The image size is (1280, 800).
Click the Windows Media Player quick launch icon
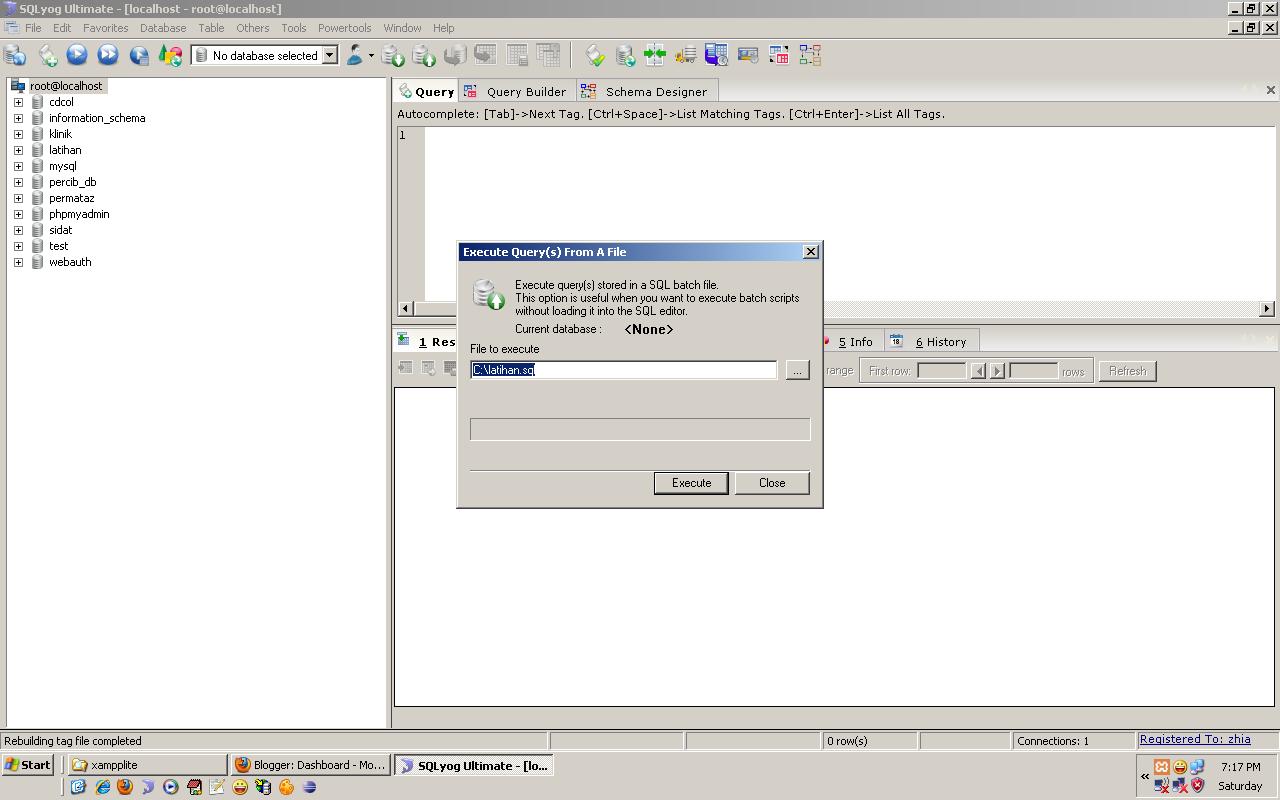point(171,787)
